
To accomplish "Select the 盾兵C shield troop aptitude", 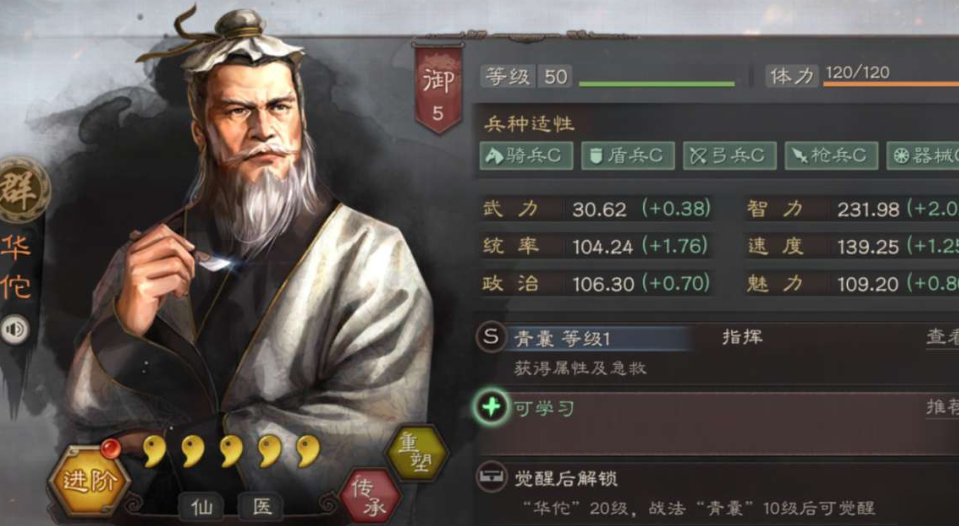I will (628, 156).
